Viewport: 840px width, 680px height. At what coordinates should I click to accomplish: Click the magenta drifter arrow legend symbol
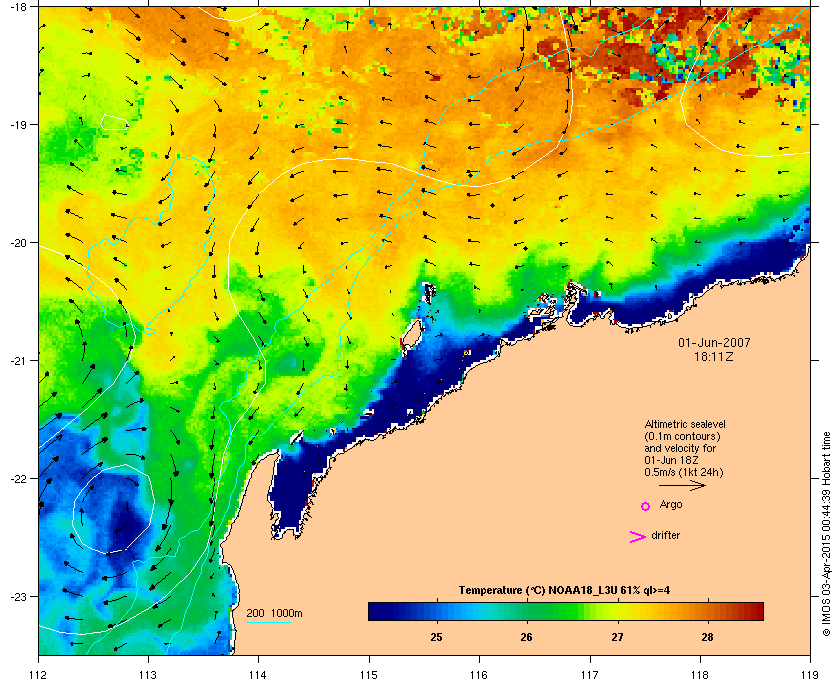point(637,536)
